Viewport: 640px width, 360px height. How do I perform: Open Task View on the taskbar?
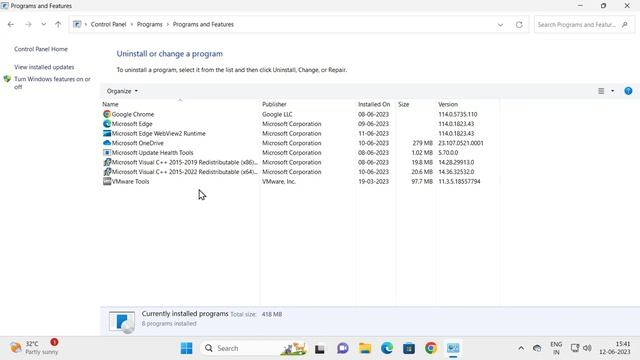click(320, 349)
